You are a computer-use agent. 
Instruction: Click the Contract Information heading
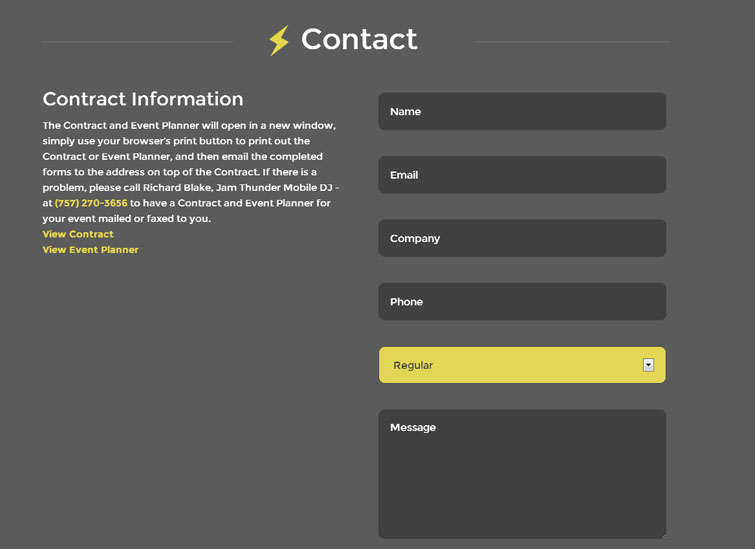click(x=143, y=99)
